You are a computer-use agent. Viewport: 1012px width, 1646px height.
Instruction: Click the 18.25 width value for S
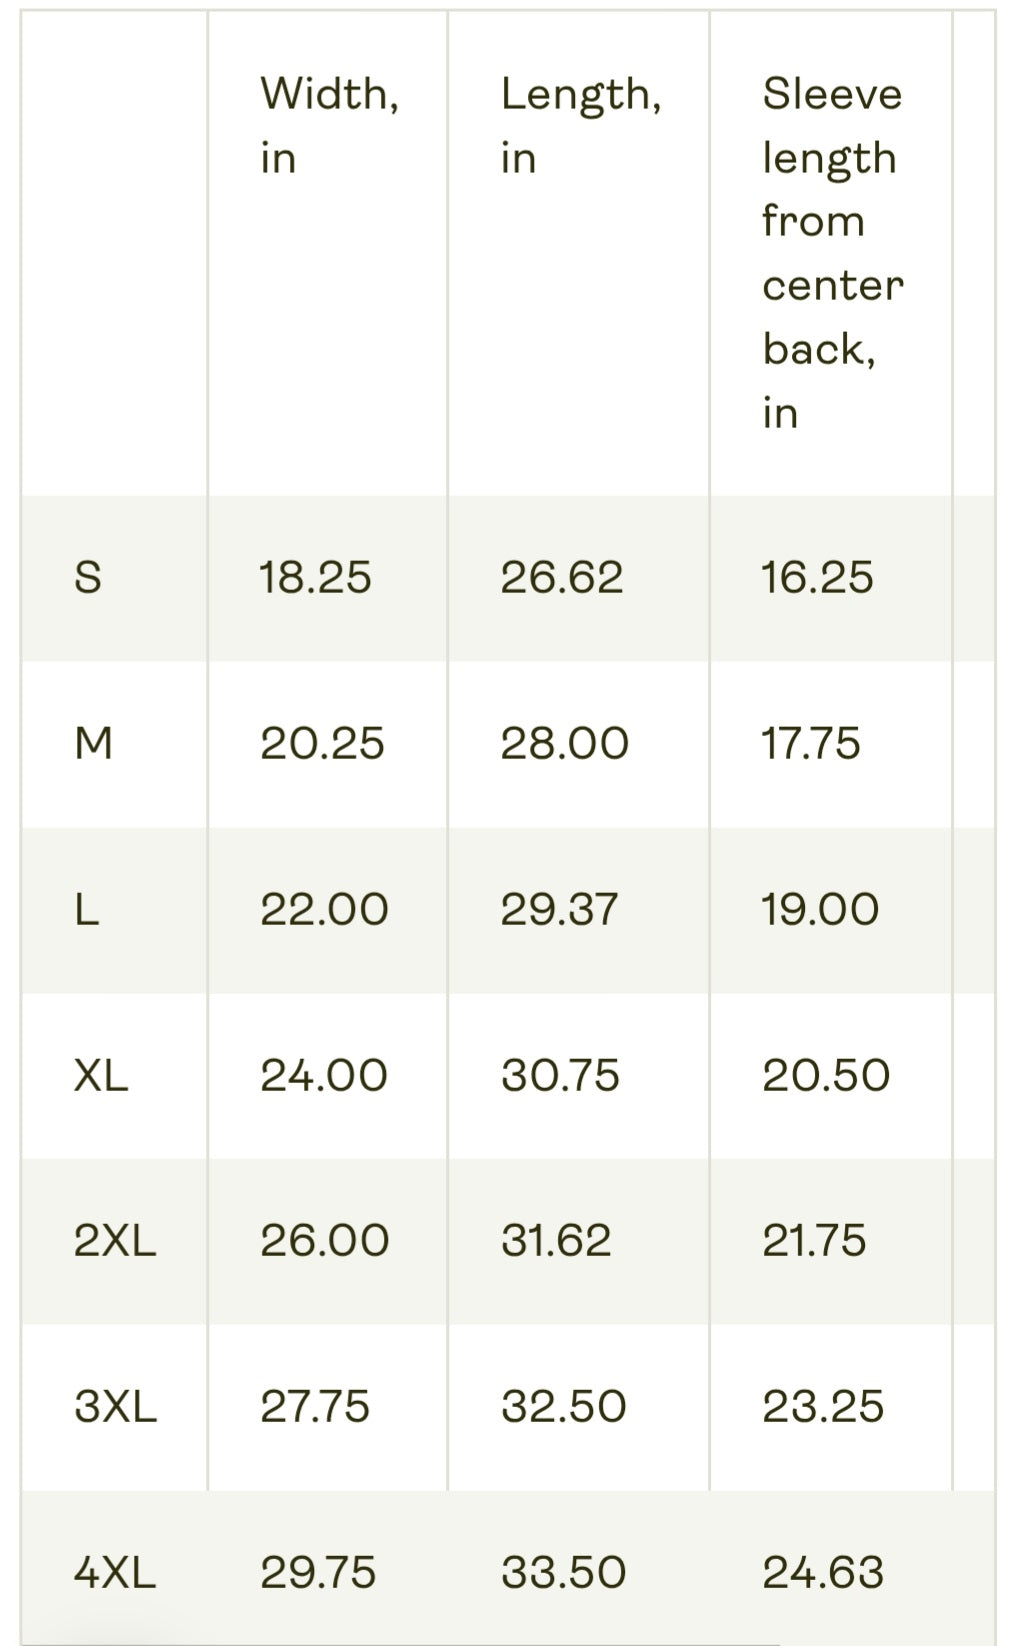315,577
